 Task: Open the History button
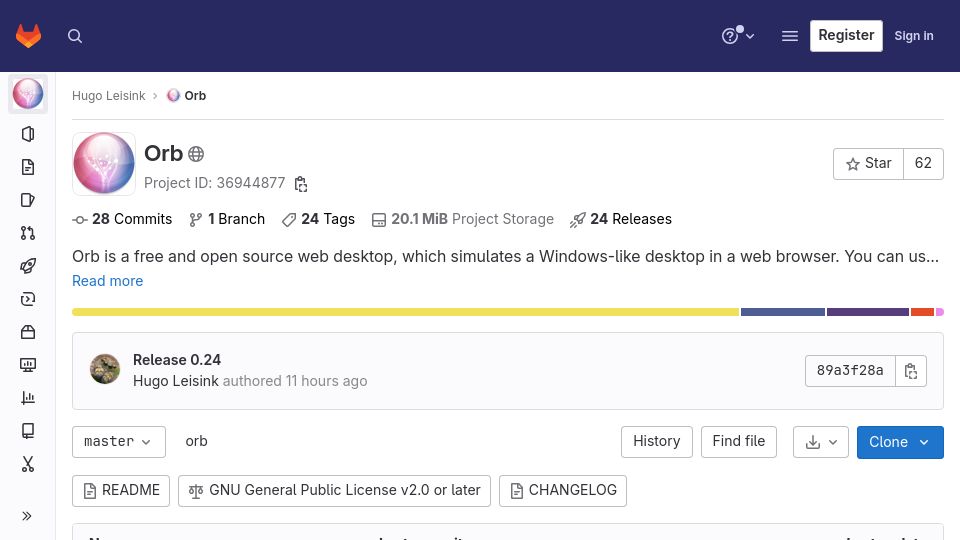point(656,442)
